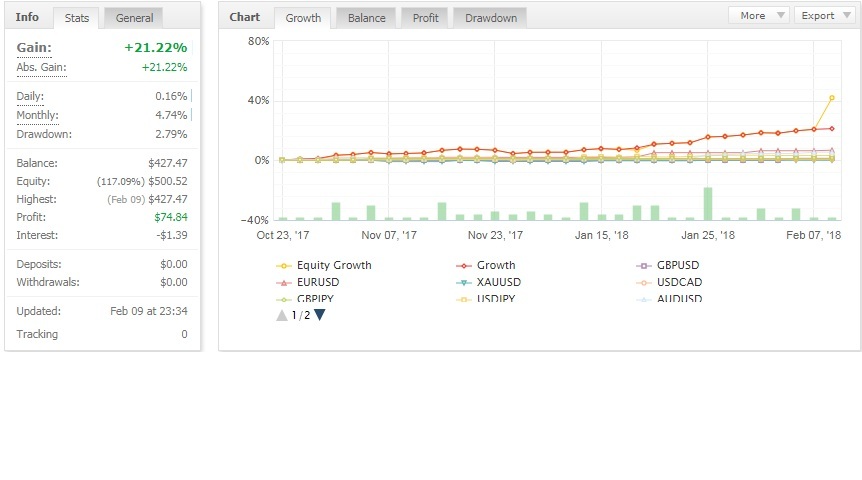Go to next legend page with down arrow
The image size is (862, 480).
[319, 315]
